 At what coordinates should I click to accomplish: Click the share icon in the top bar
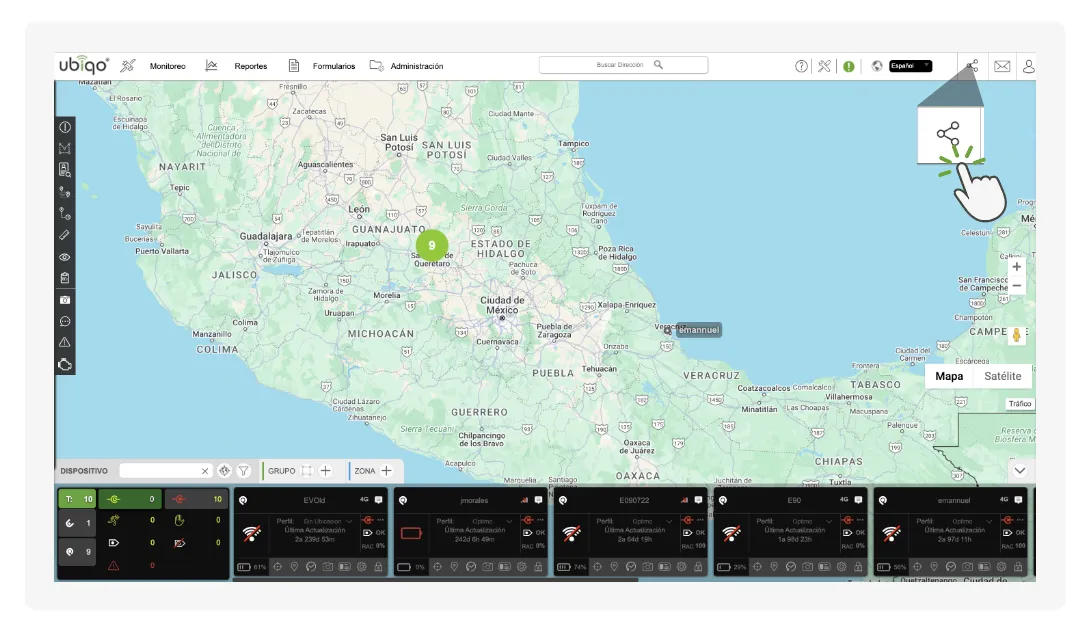(x=972, y=66)
